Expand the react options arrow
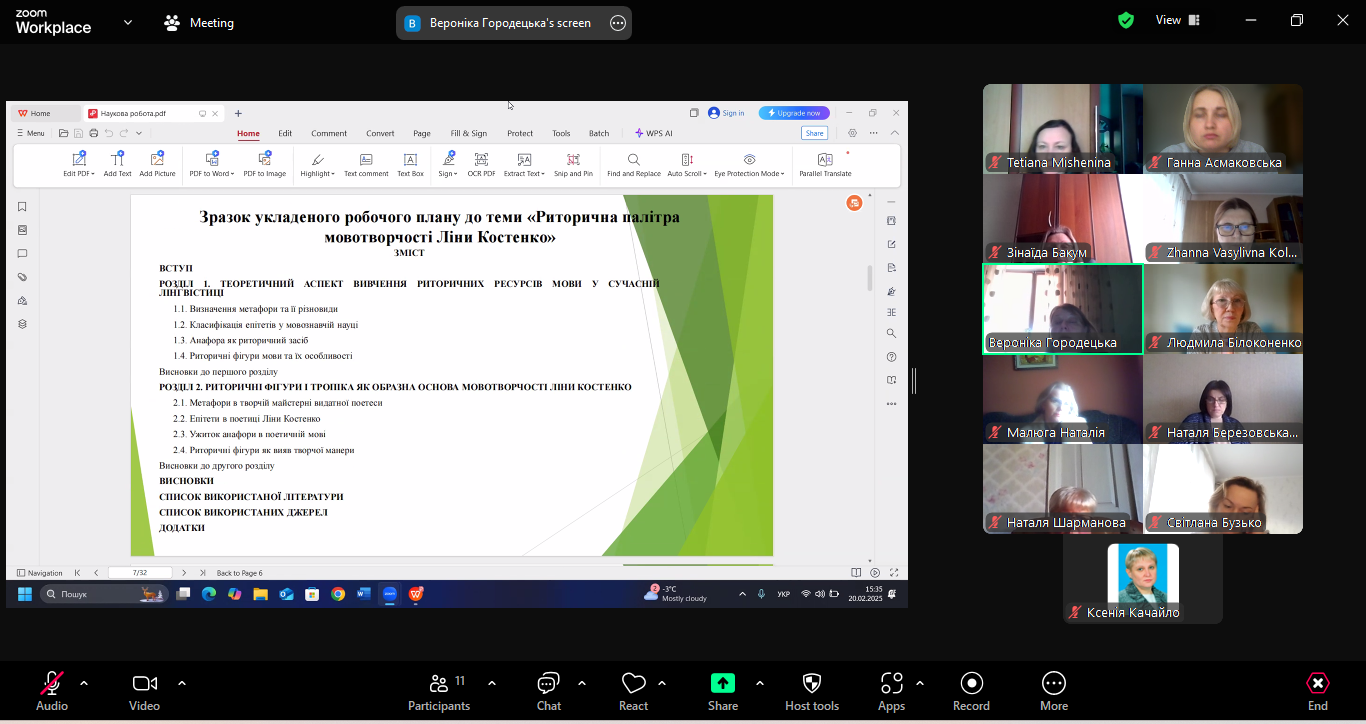 (662, 683)
